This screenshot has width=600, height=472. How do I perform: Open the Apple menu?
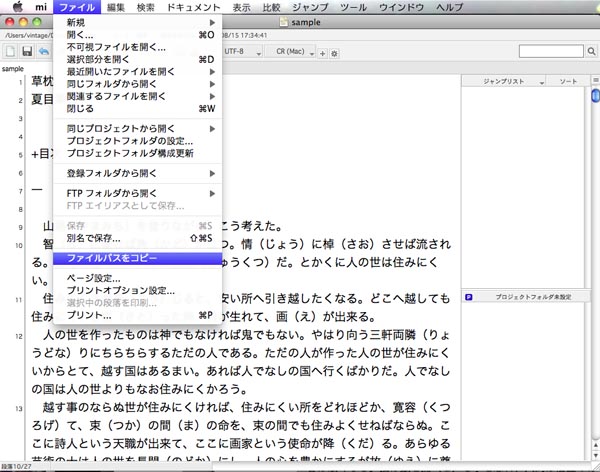tap(17, 7)
